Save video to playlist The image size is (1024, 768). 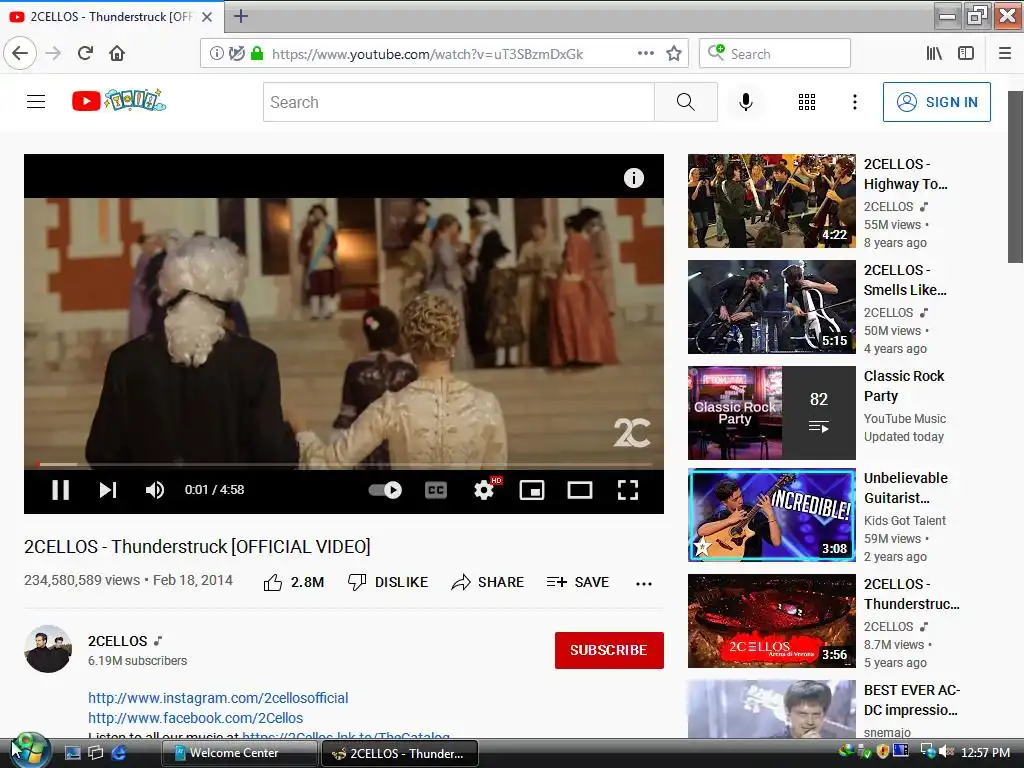click(x=578, y=582)
